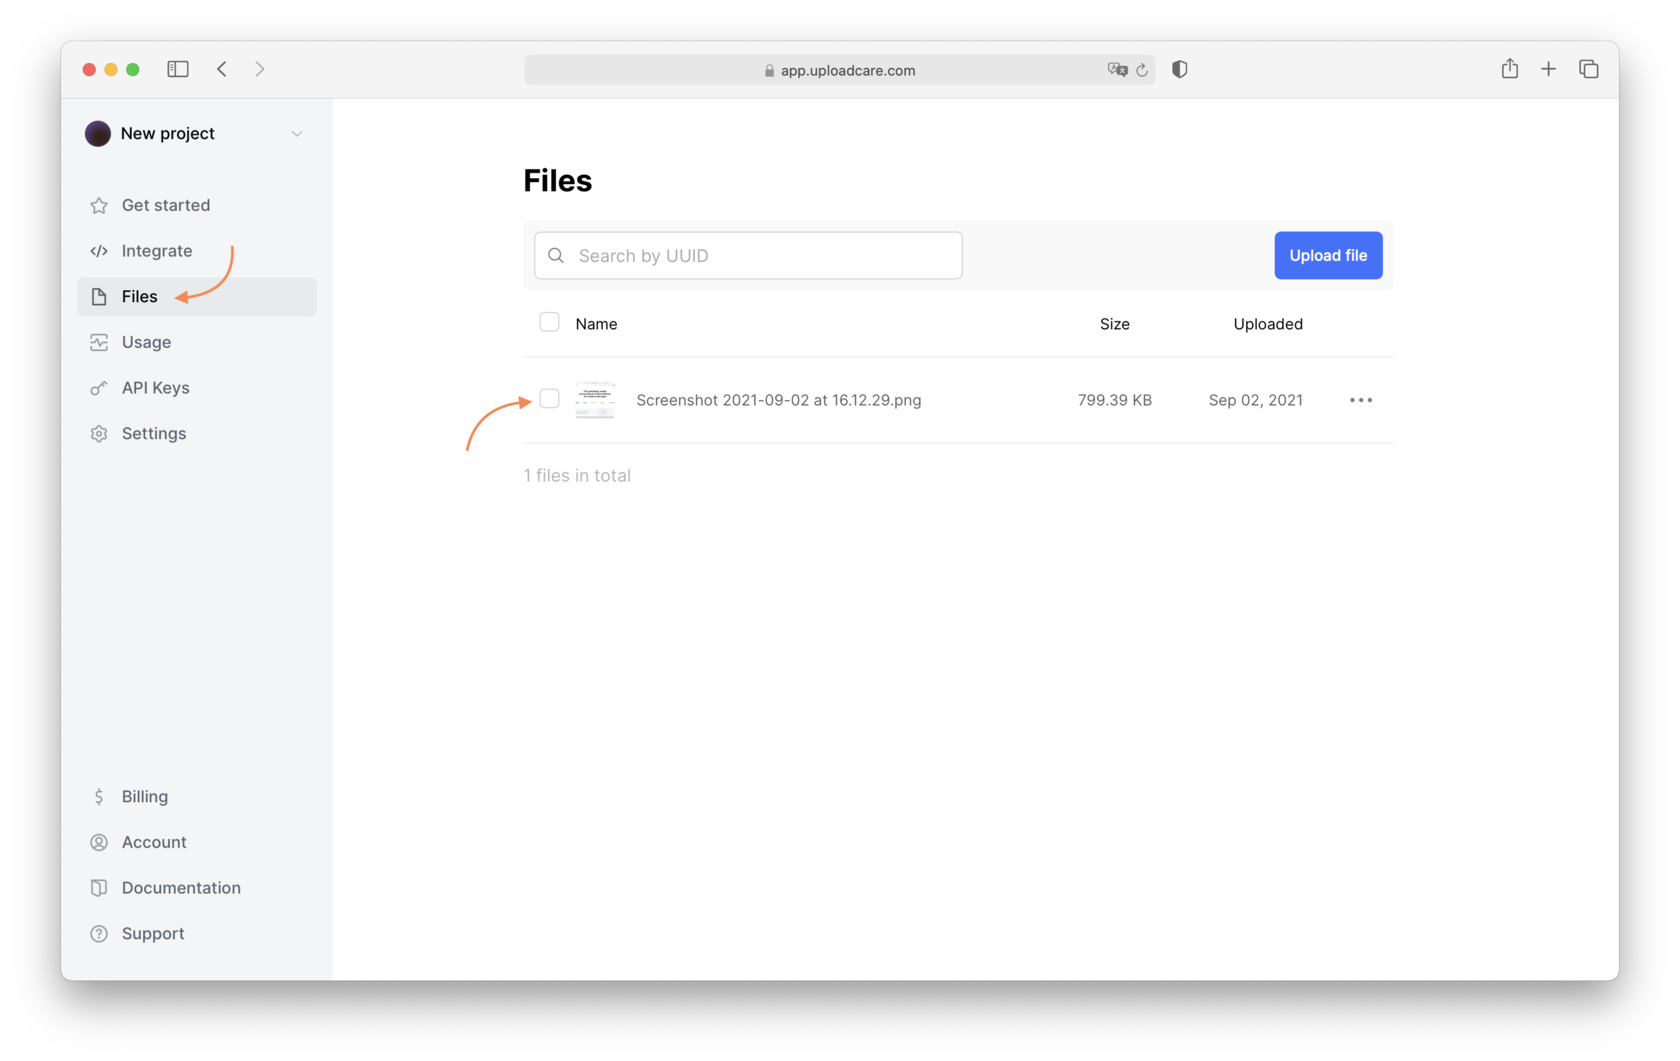Click the code icon beside Integrate

click(99, 251)
